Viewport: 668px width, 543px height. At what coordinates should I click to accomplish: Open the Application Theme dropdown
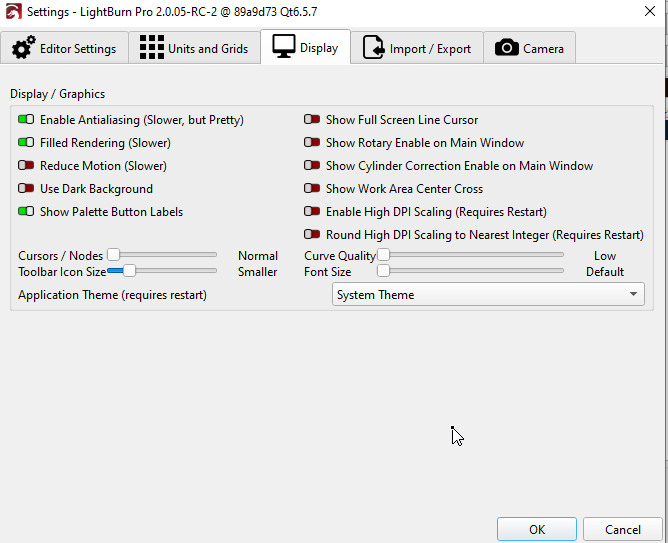(488, 295)
